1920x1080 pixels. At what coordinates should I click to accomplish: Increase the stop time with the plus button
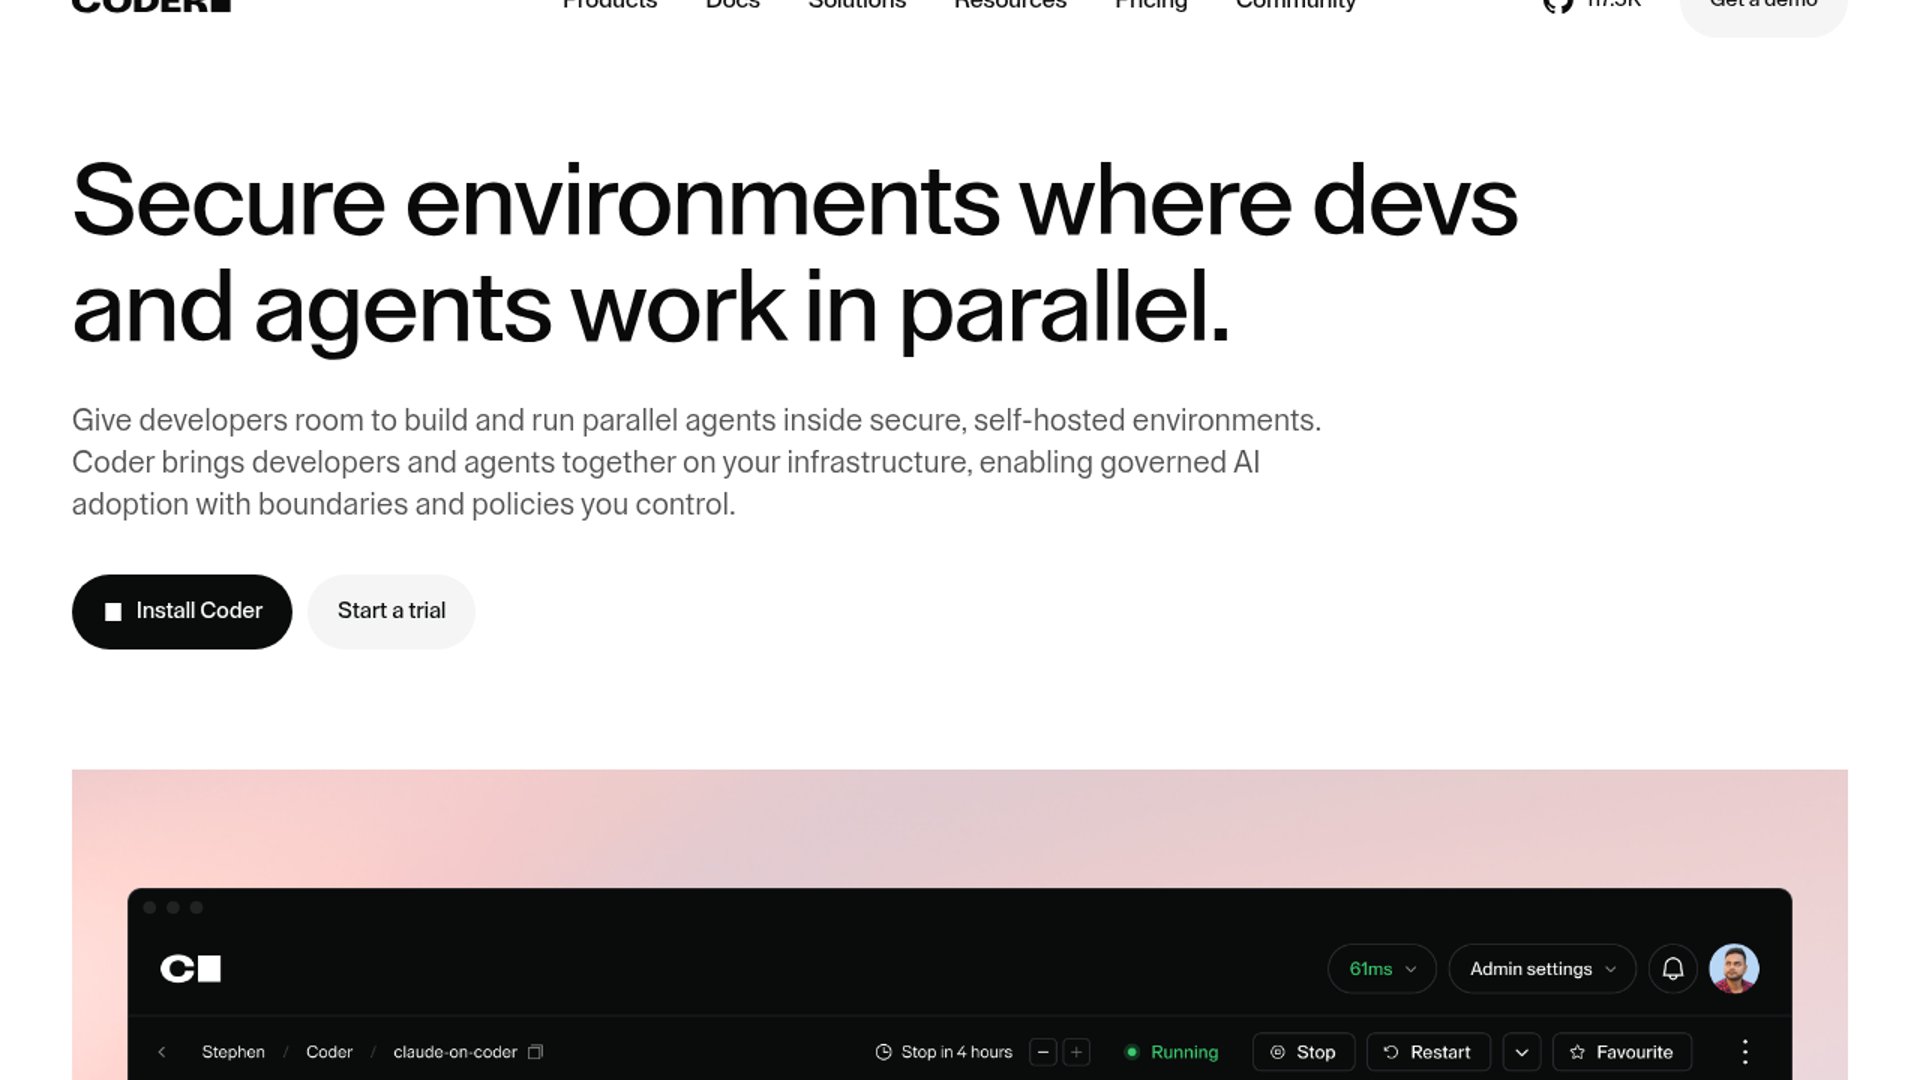[1076, 1052]
